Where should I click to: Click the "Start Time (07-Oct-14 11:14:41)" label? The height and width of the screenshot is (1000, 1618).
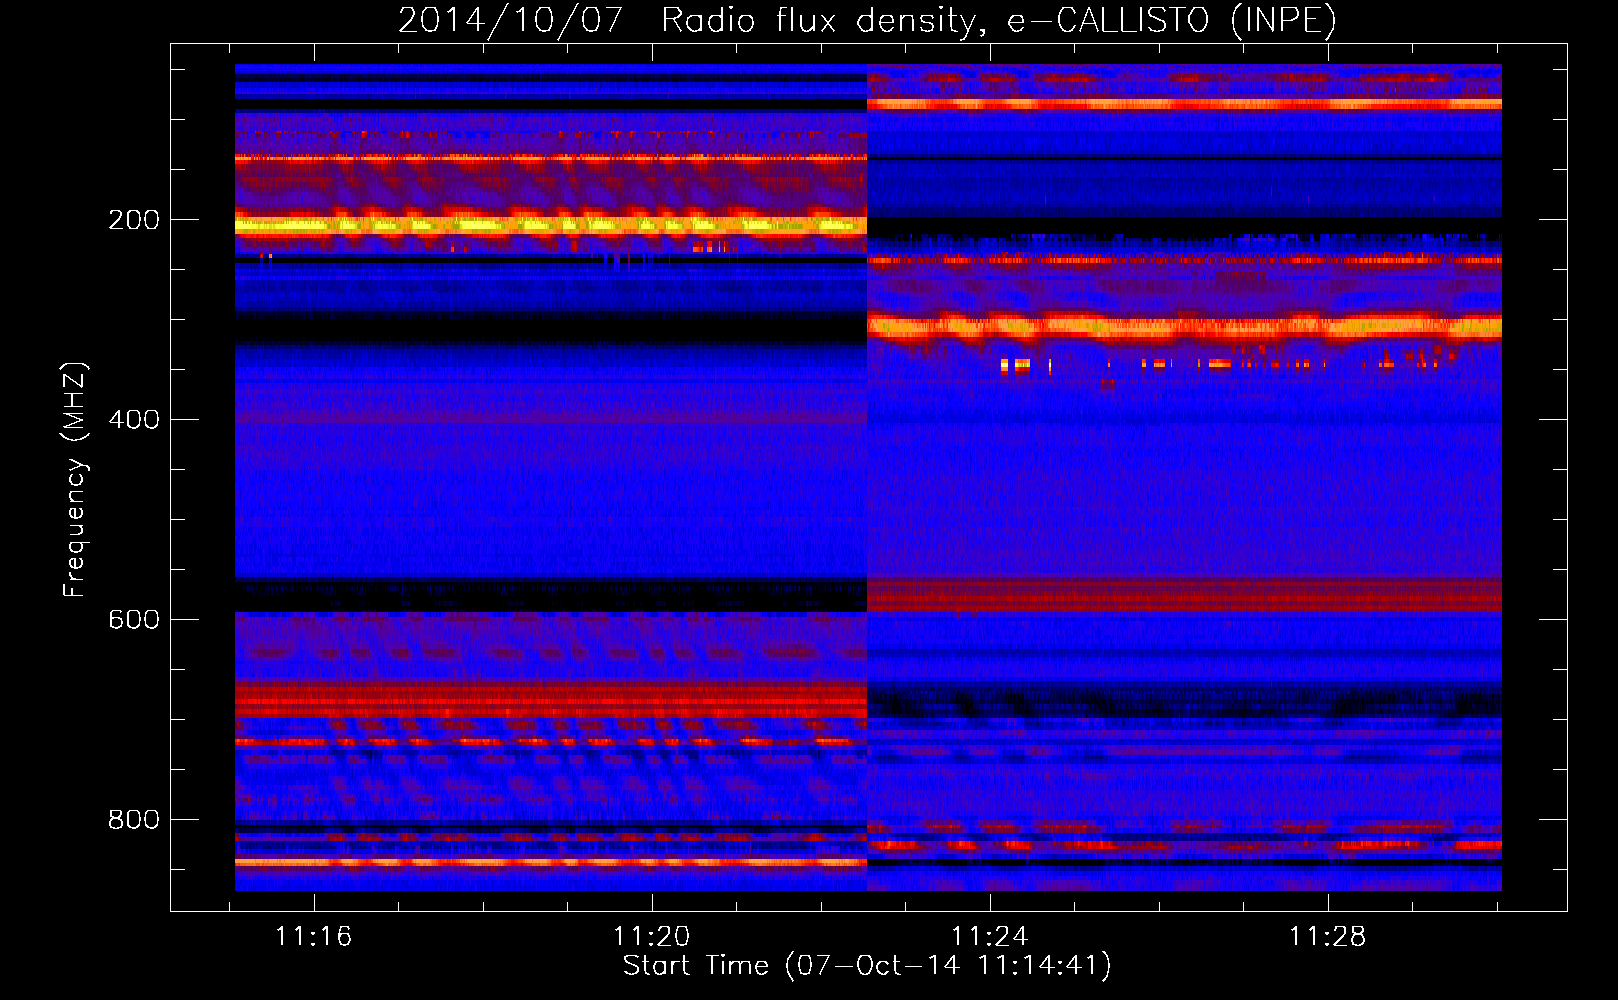(867, 965)
